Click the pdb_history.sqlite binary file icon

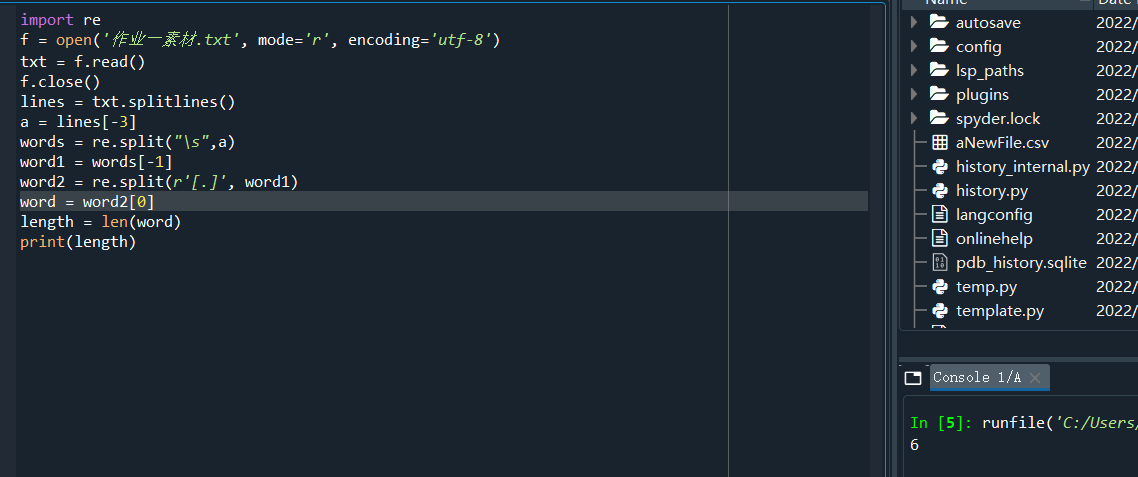click(x=939, y=263)
